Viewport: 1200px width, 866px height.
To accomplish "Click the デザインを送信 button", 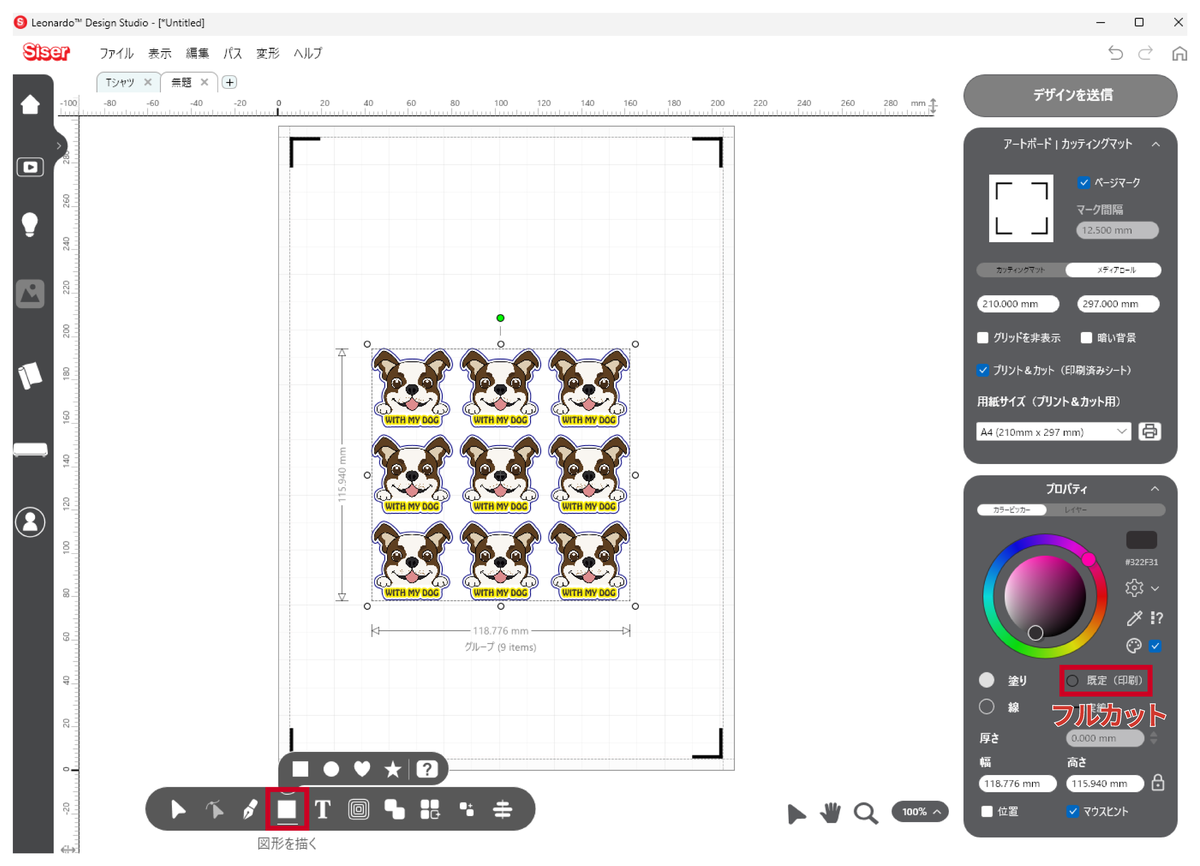I will (x=1070, y=96).
